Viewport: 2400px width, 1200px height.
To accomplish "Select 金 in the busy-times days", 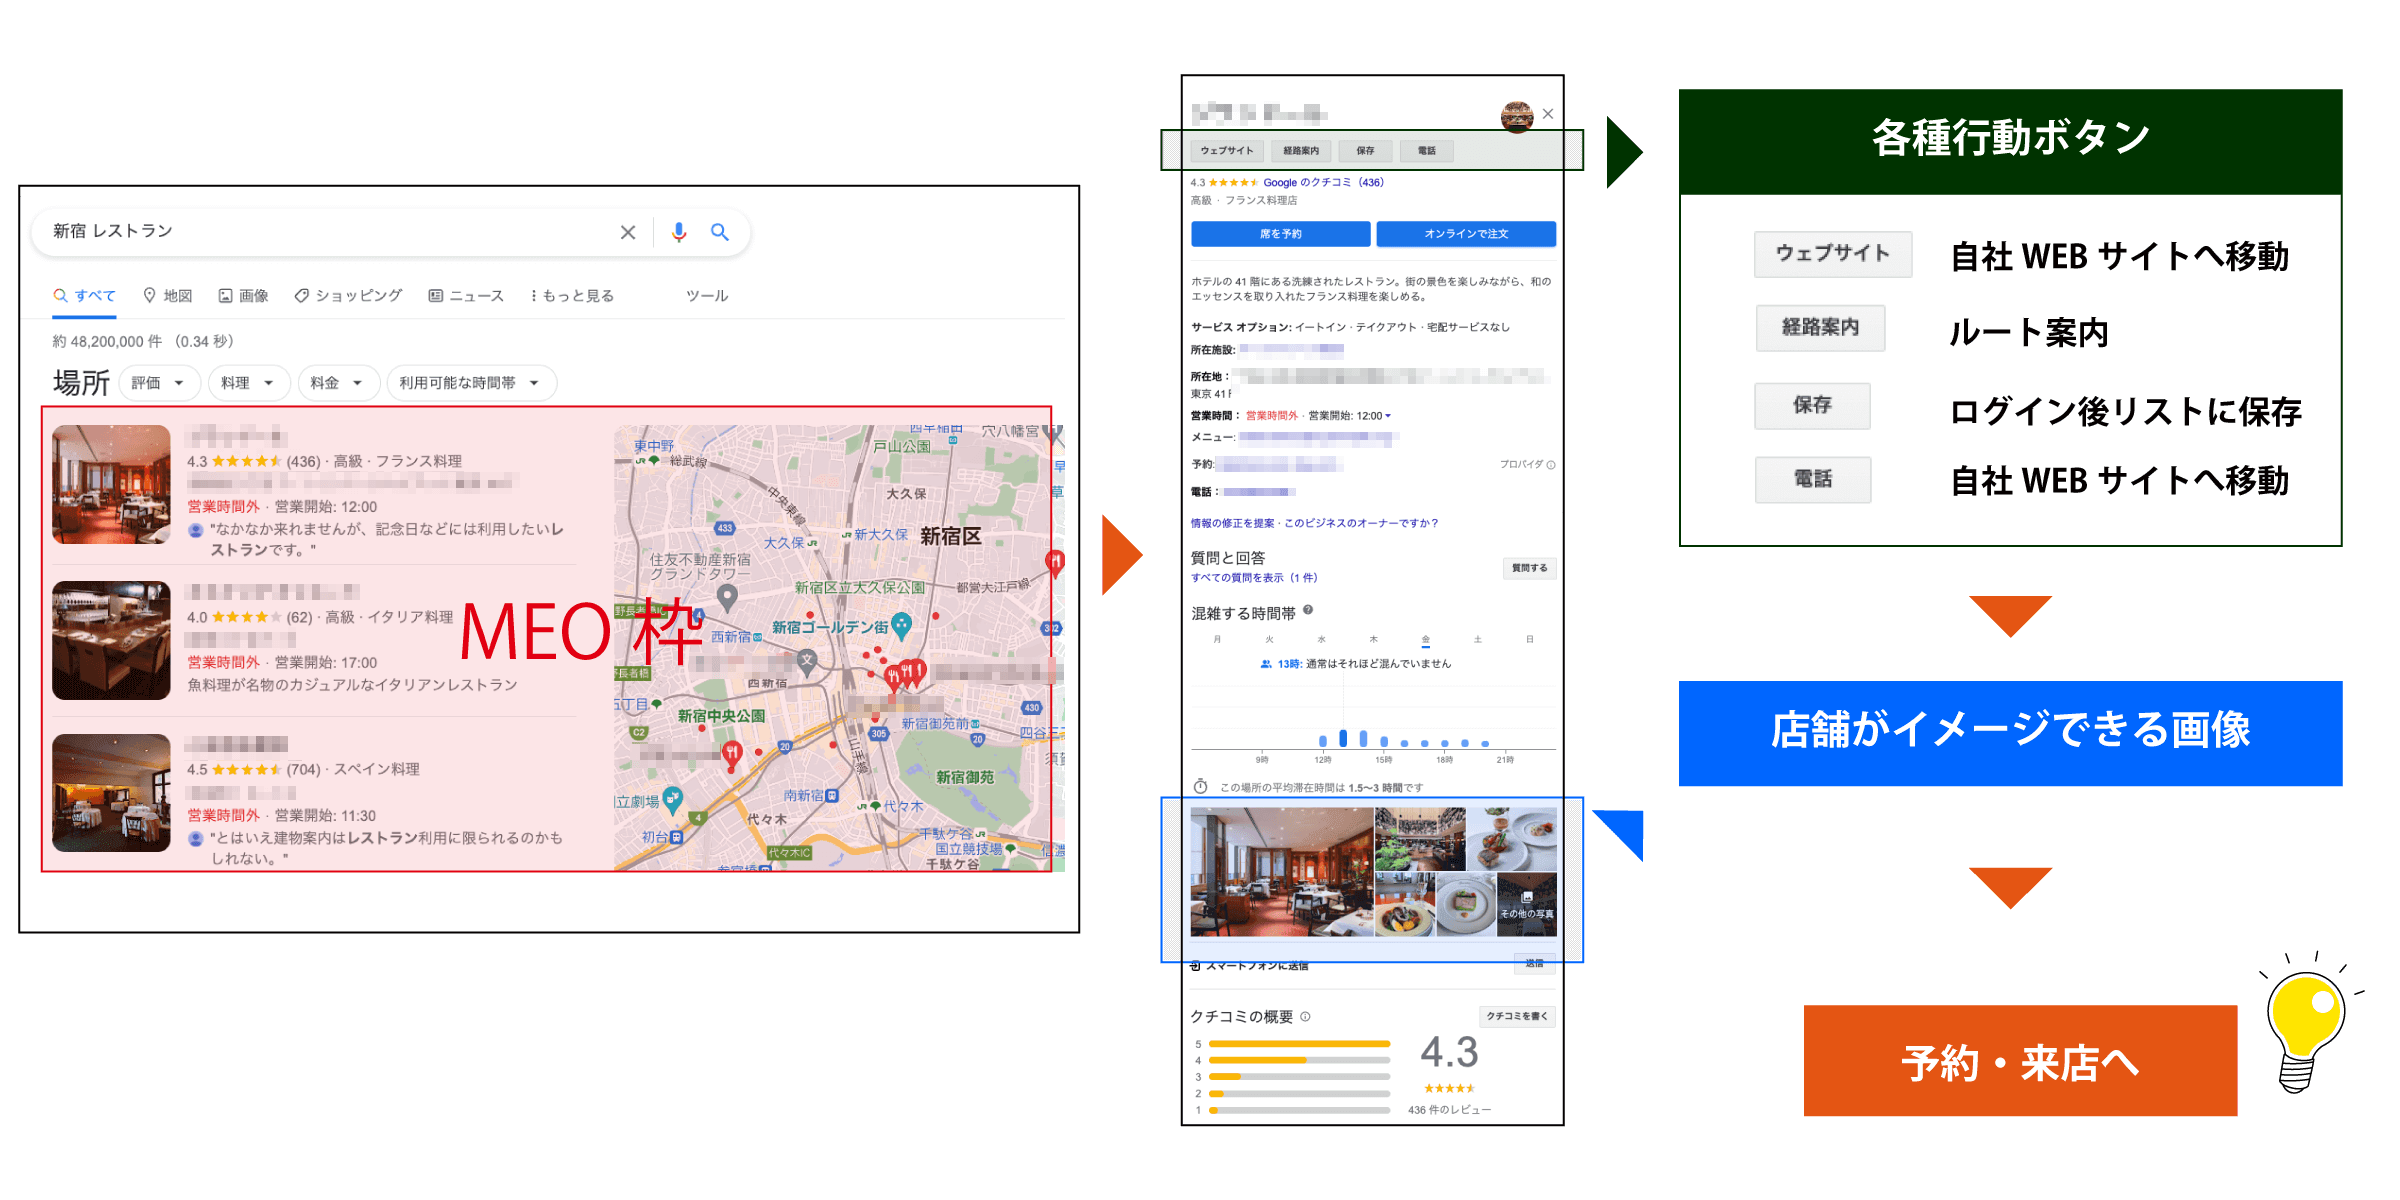I will pos(1425,640).
